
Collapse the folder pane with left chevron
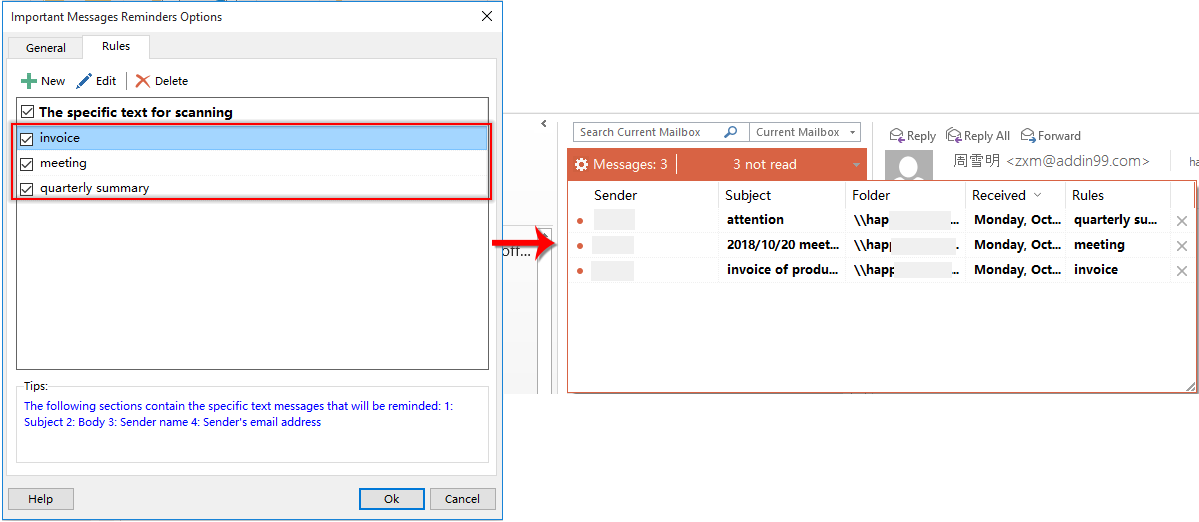(x=543, y=124)
